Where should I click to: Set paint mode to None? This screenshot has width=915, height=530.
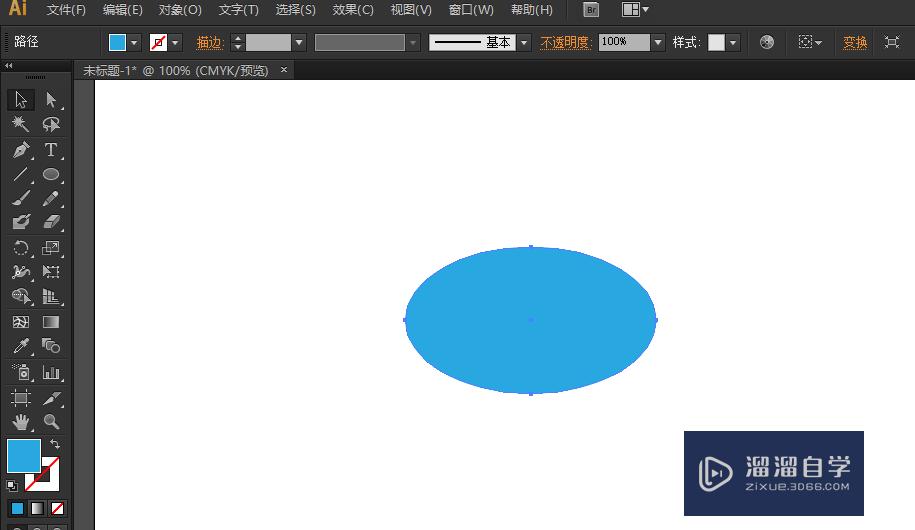[x=57, y=508]
